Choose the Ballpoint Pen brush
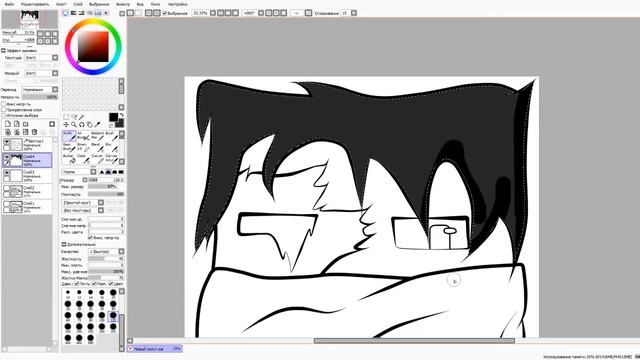640x360 pixels. pyautogui.click(x=97, y=136)
